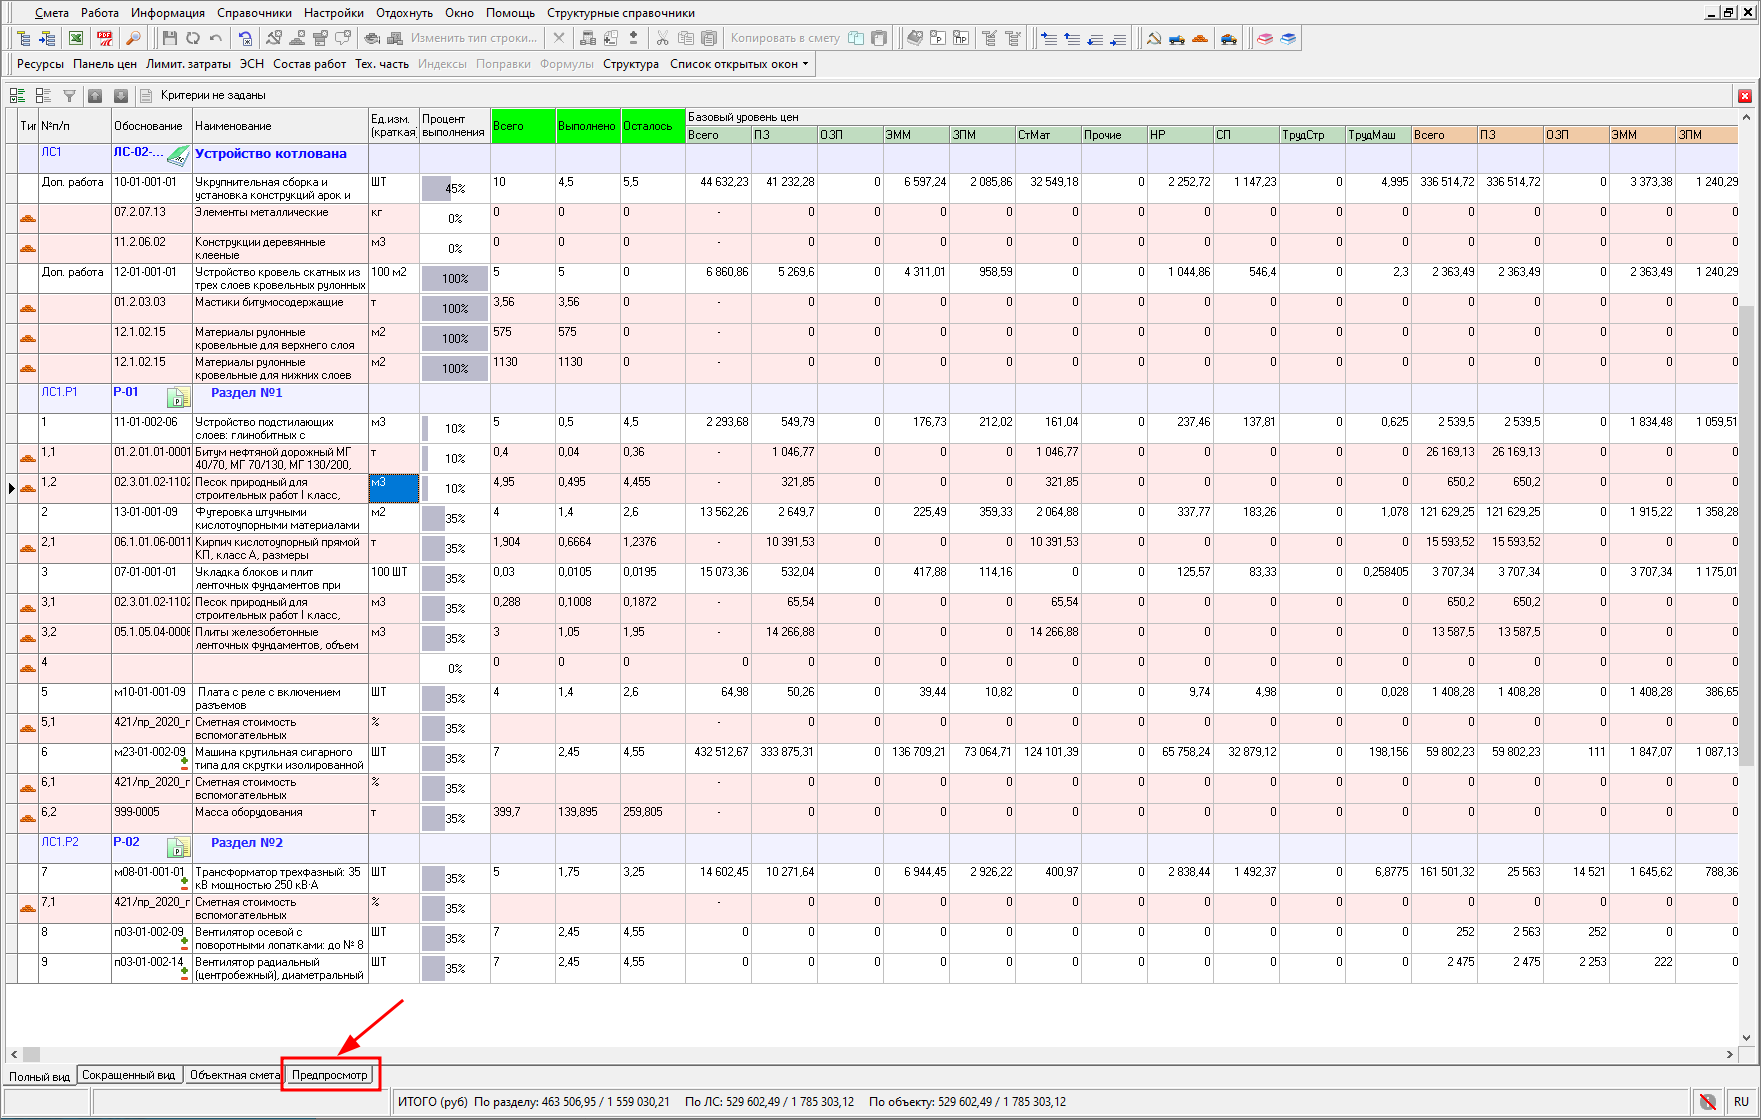Open the Справочники menu
The height and width of the screenshot is (1120, 1761).
(254, 13)
